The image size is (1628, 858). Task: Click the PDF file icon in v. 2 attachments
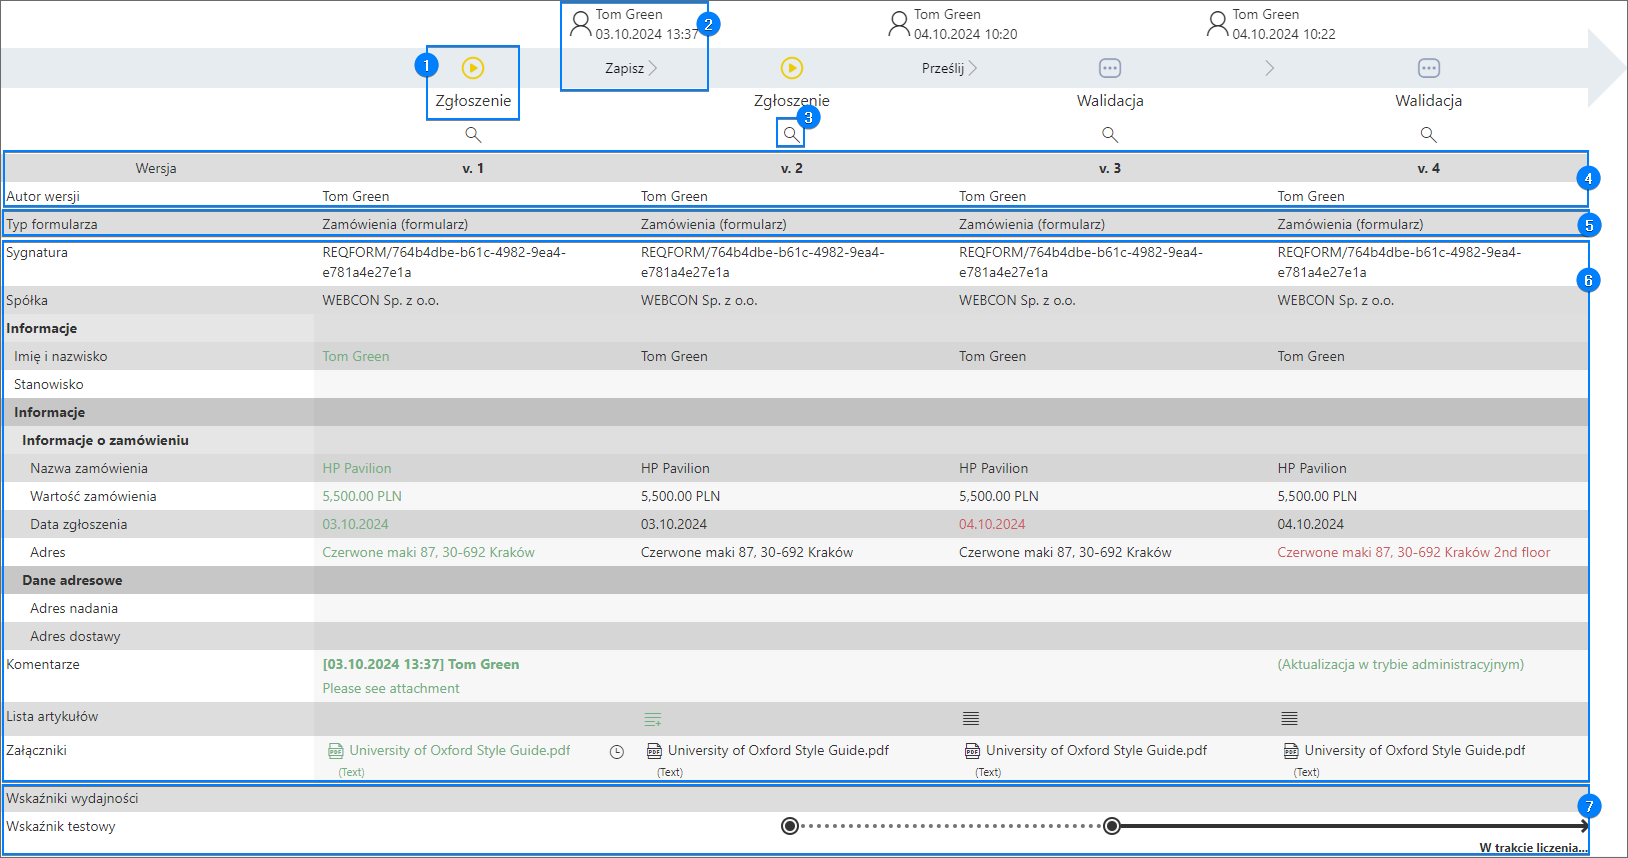click(x=654, y=751)
